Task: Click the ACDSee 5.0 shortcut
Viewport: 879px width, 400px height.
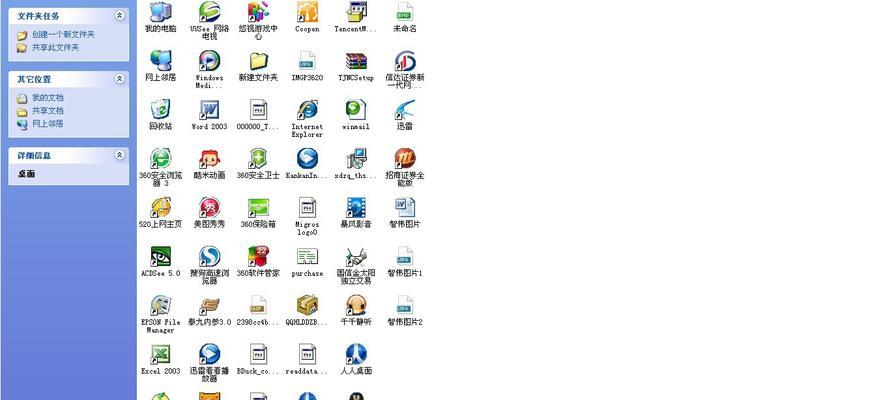Action: 160,256
